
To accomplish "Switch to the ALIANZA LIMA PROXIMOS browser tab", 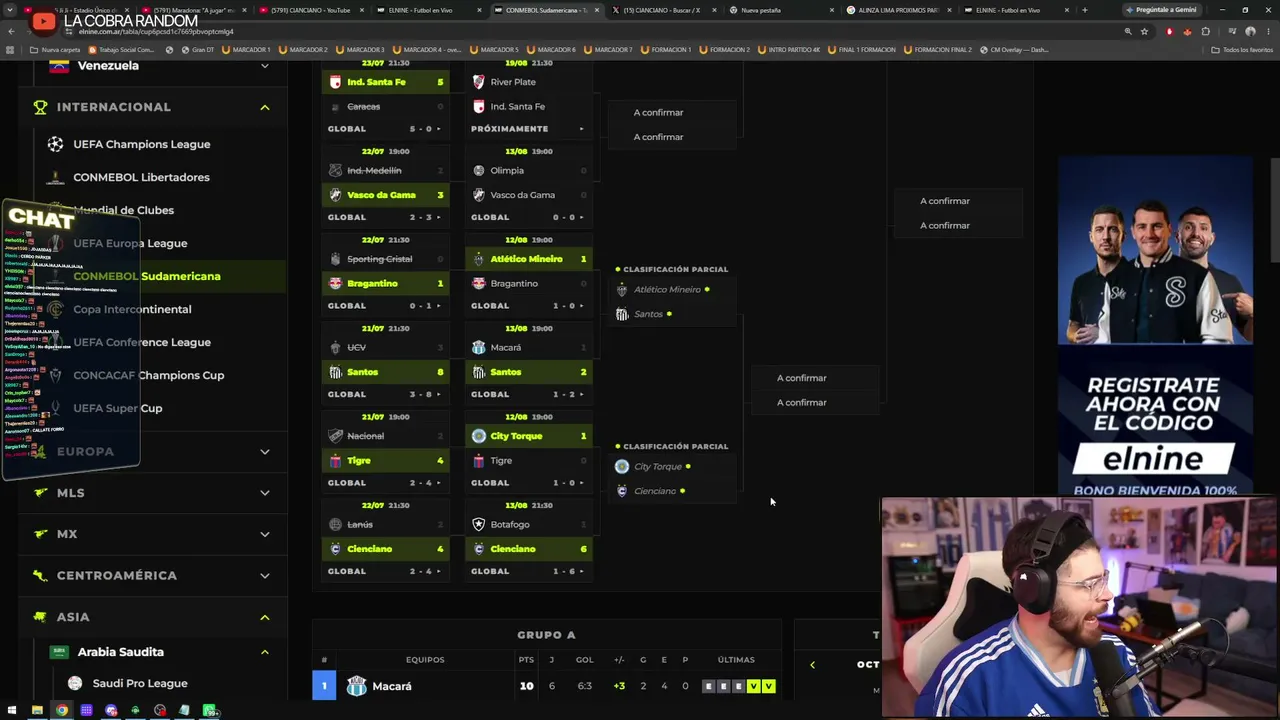I will (899, 10).
